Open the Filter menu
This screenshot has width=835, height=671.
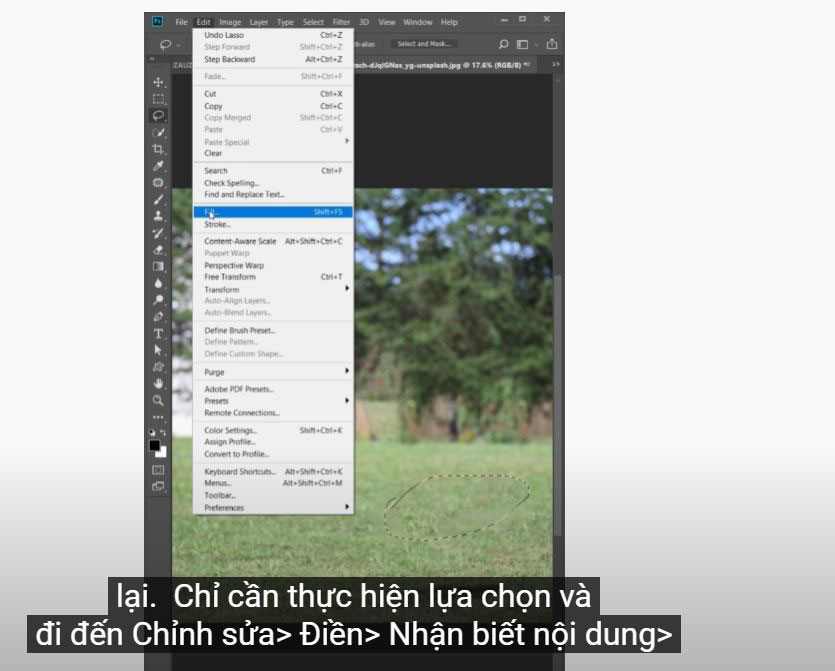[x=341, y=22]
